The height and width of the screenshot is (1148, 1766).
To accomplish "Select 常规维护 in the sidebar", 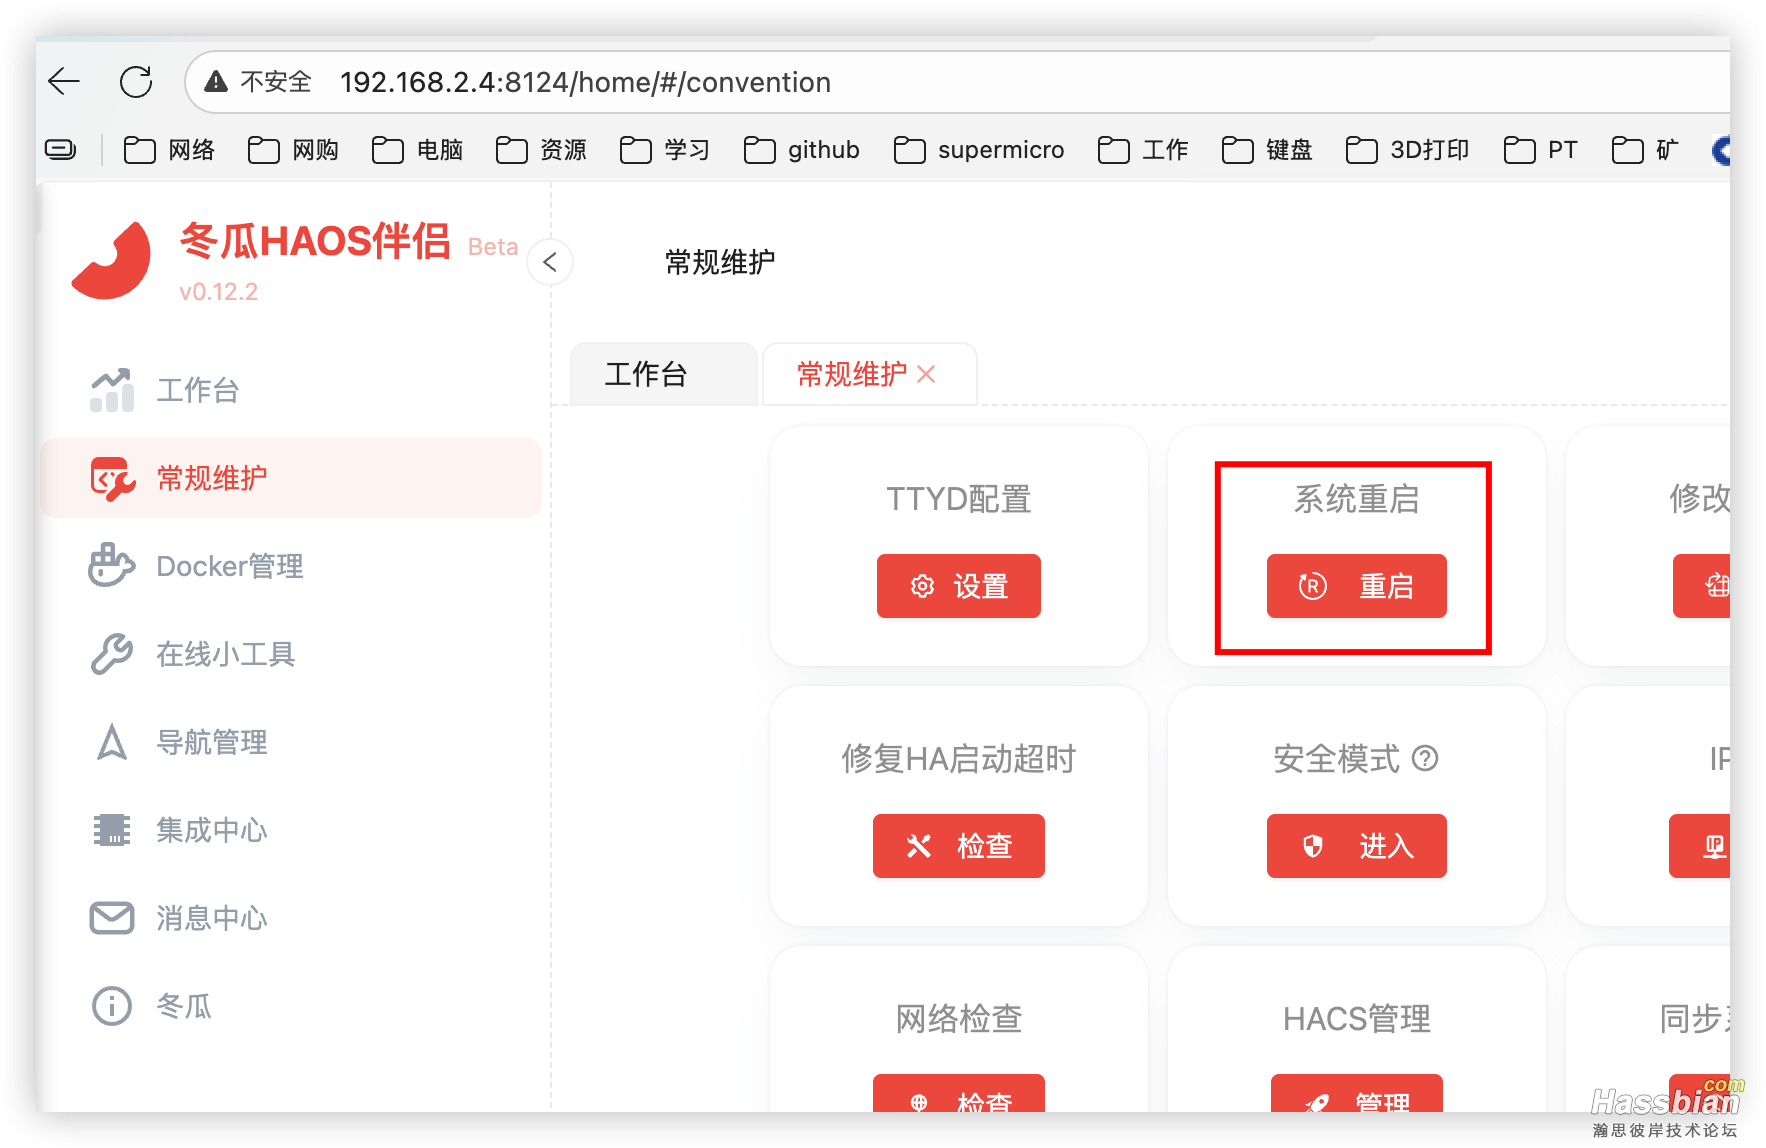I will [290, 478].
